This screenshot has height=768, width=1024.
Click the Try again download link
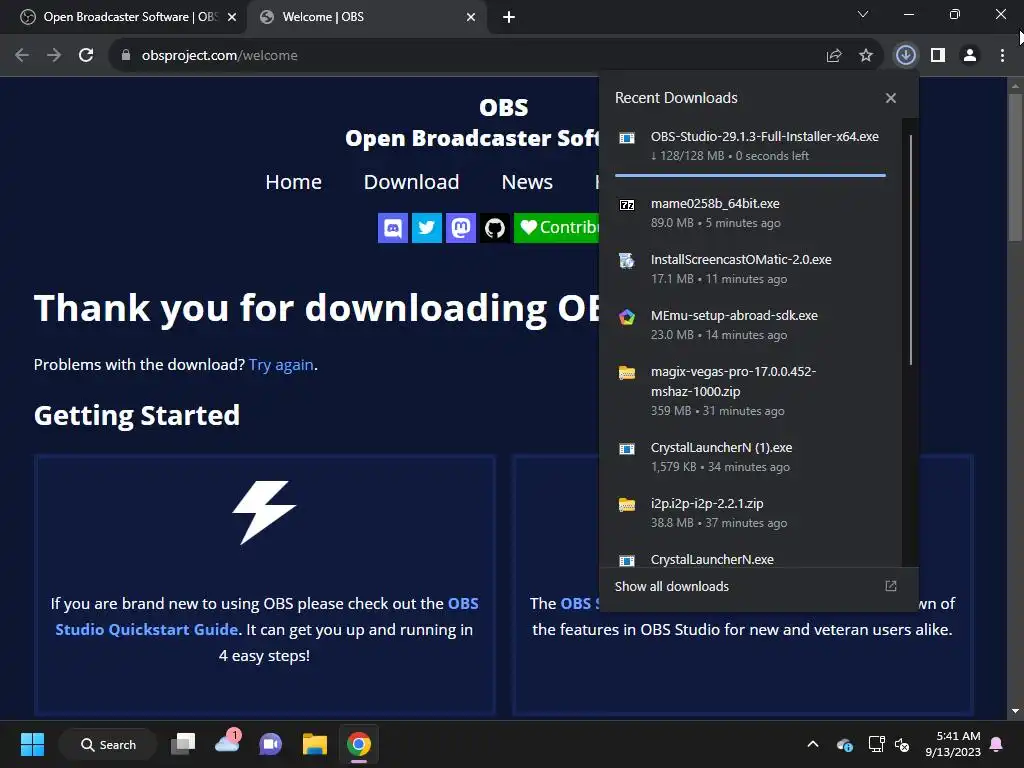pos(281,364)
